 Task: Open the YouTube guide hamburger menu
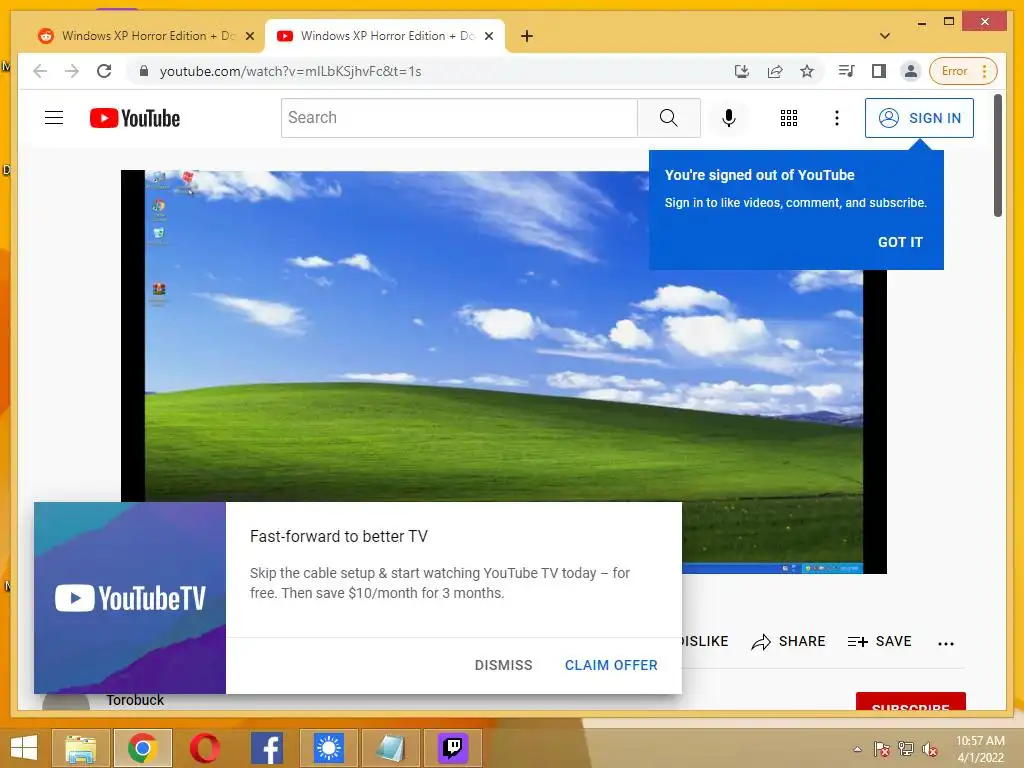point(54,118)
